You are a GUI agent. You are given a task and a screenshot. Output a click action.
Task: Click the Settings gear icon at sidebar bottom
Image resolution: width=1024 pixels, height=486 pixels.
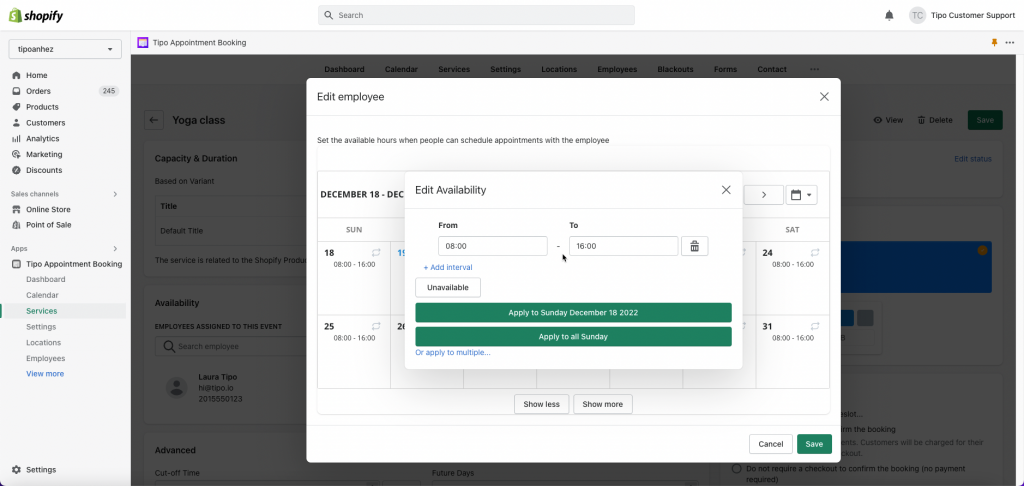click(x=16, y=470)
